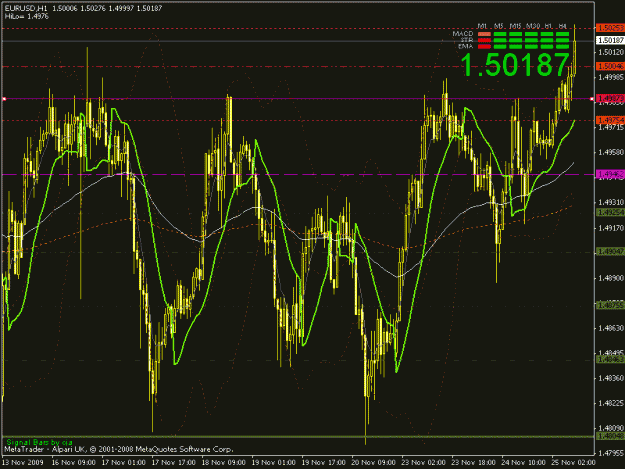Click the green 1.48755 price label

tap(610, 305)
